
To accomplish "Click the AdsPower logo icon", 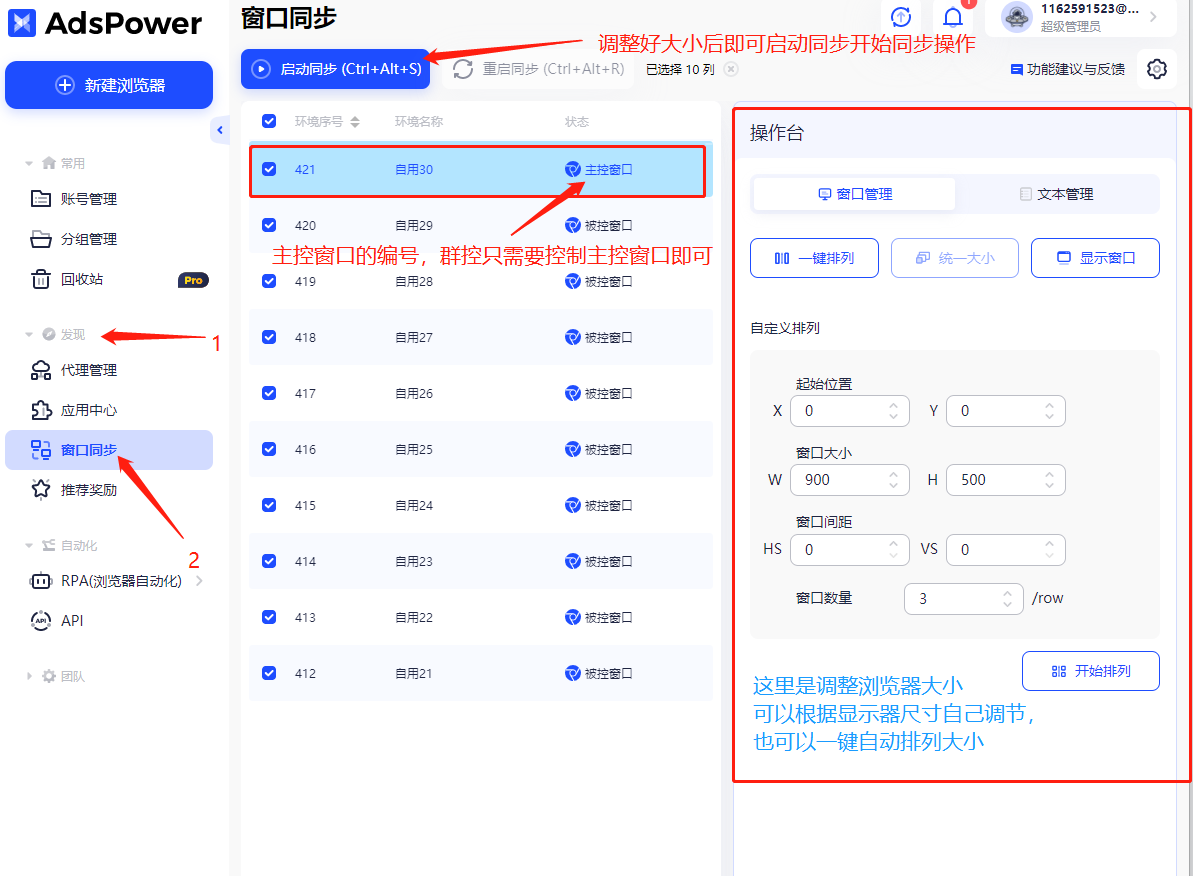I will coord(21,23).
